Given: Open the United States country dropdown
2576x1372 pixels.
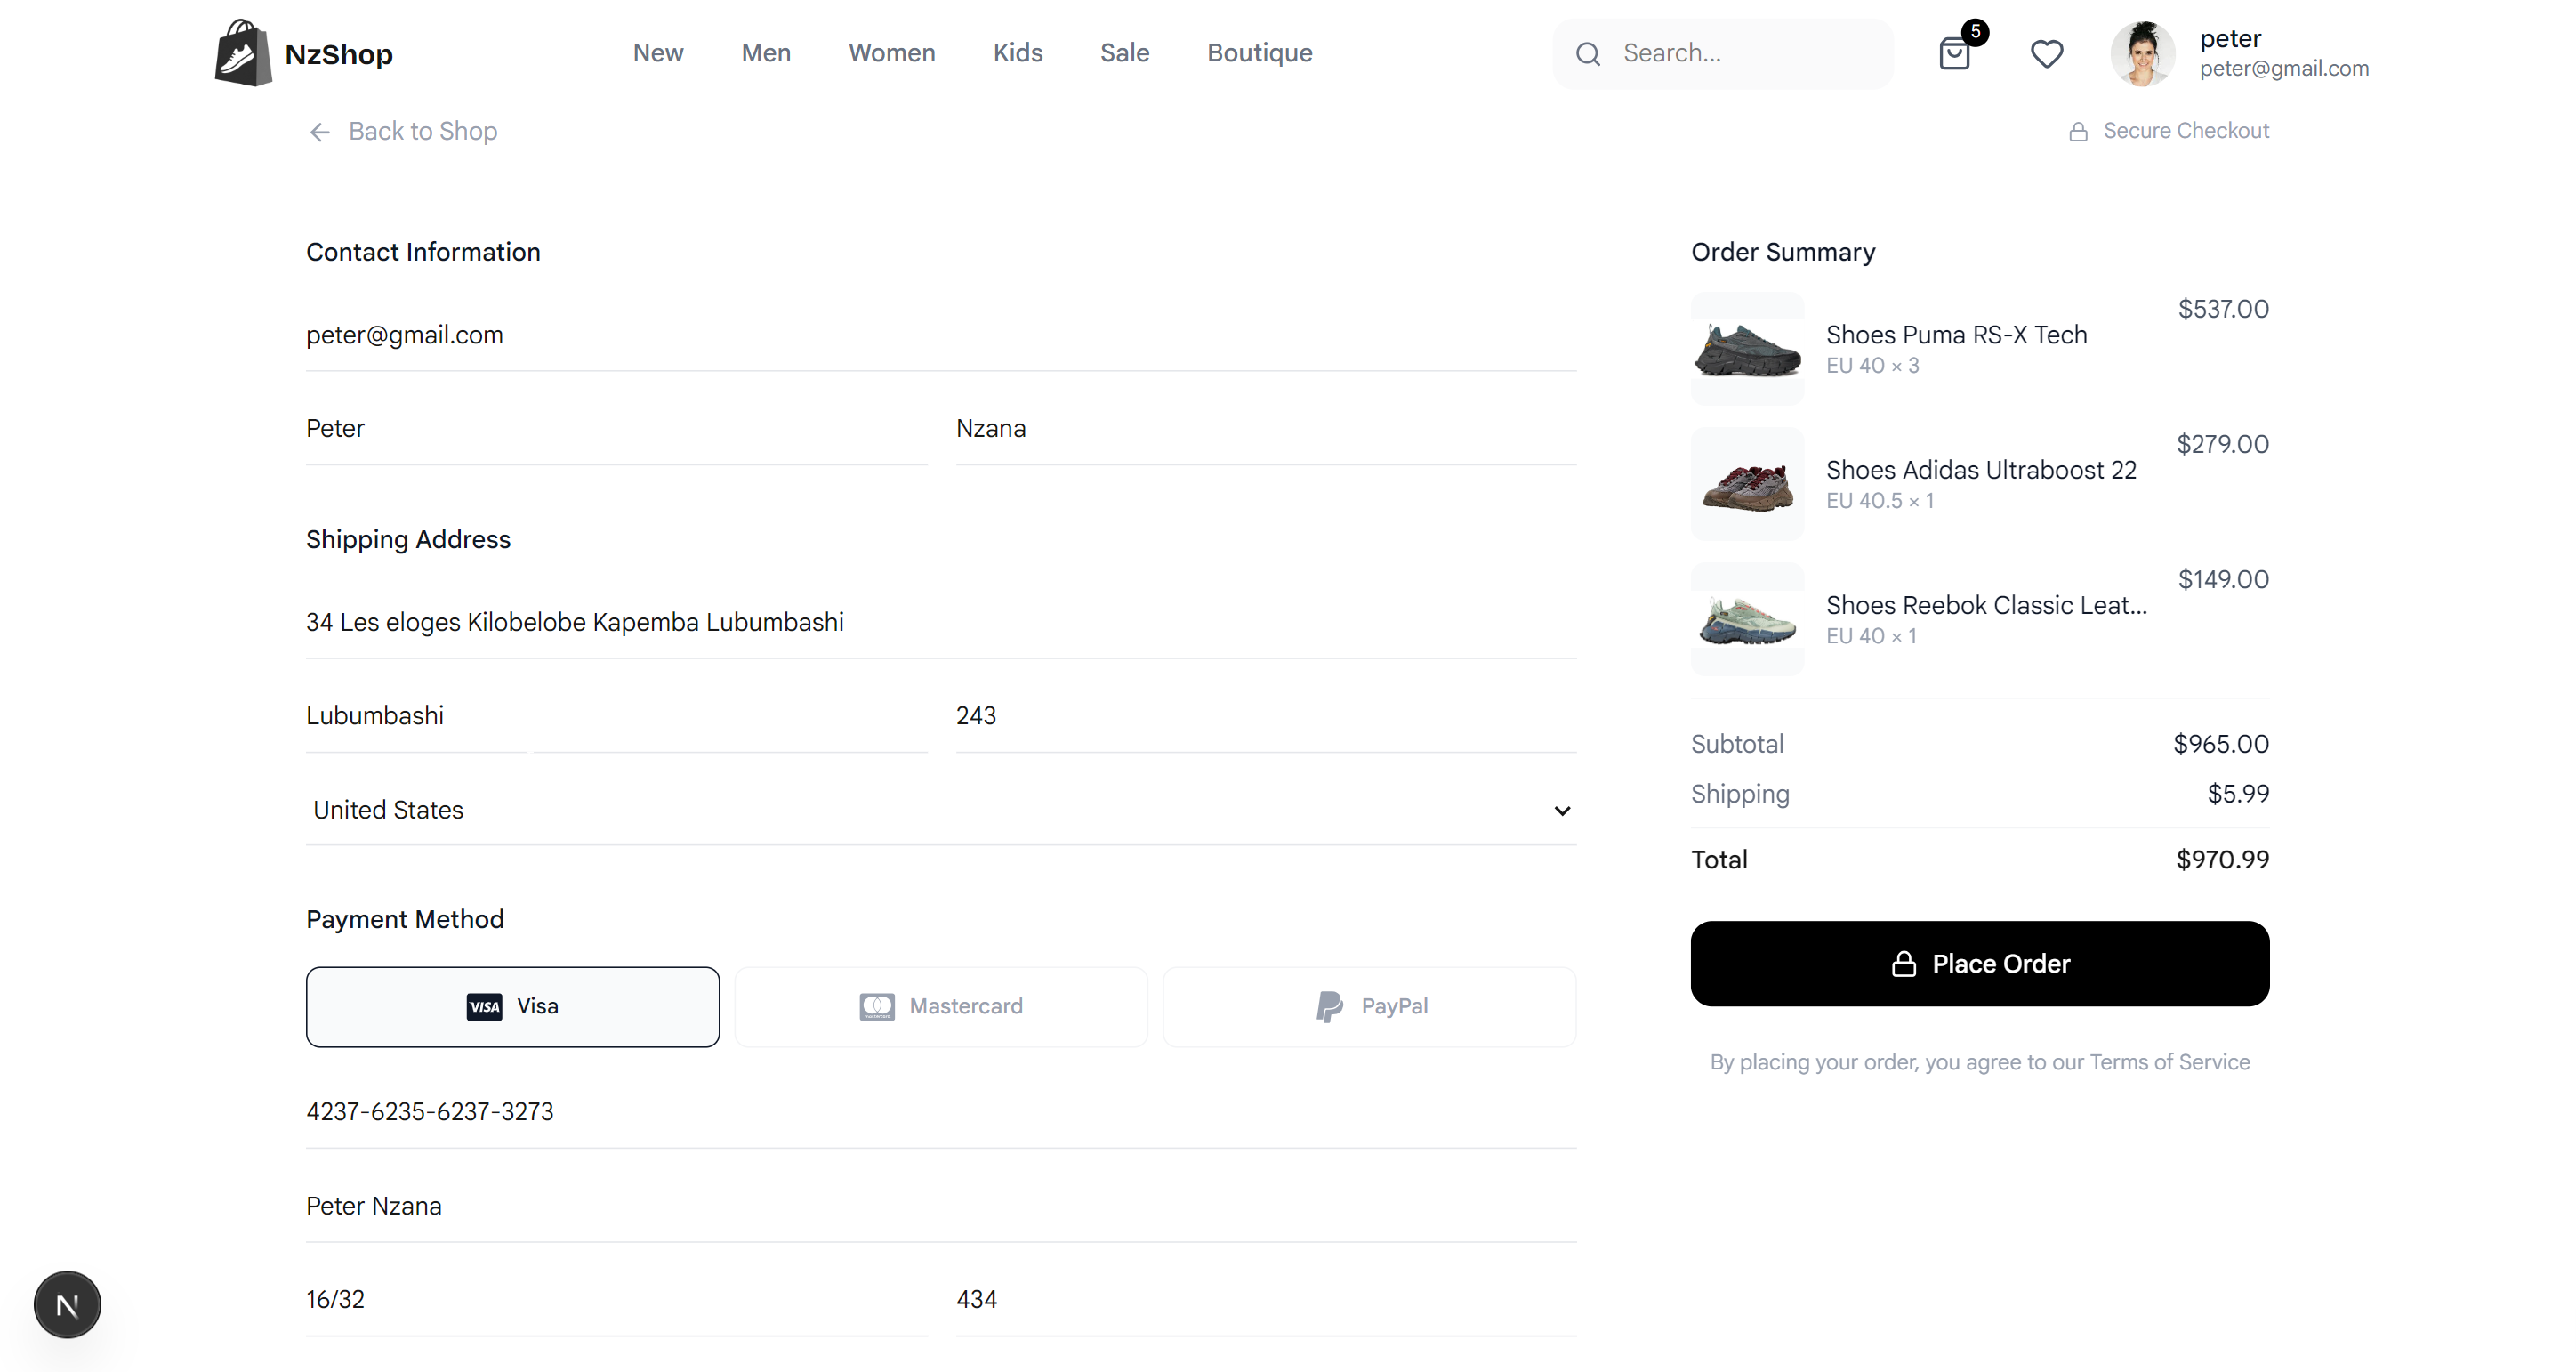Looking at the screenshot, I should pos(941,810).
